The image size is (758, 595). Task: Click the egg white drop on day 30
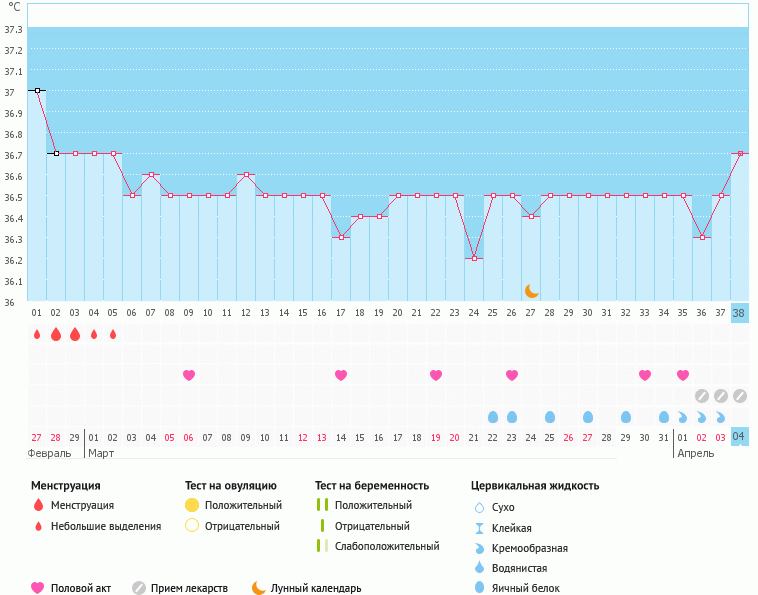pyautogui.click(x=588, y=416)
